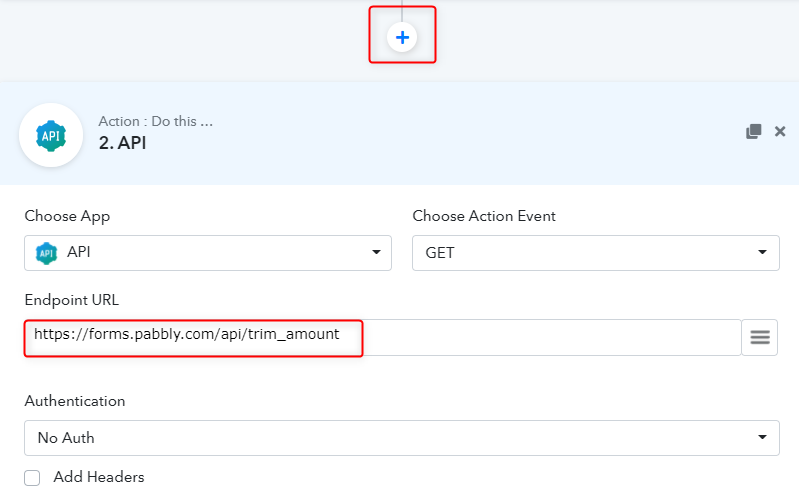
Task: Click the Choose Action Event label
Action: [x=484, y=216]
